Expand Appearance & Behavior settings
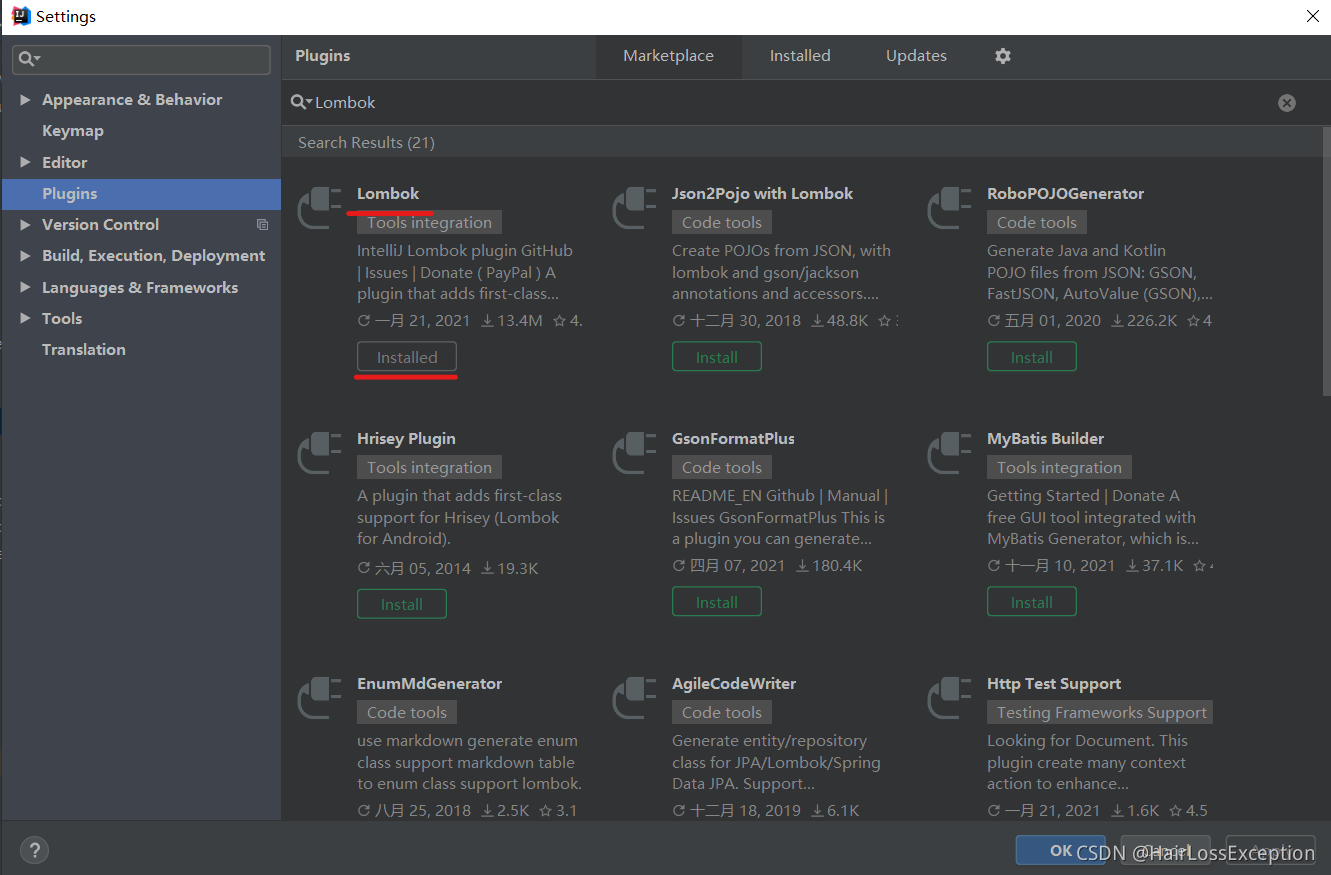 click(x=26, y=100)
